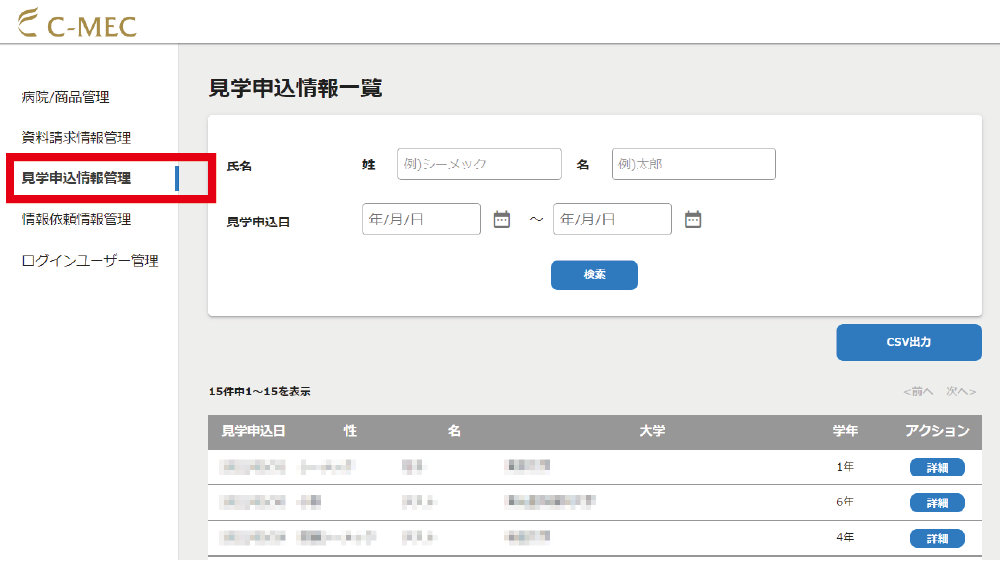
Task: Open 情報依頼情報管理 menu
Action: point(76,219)
